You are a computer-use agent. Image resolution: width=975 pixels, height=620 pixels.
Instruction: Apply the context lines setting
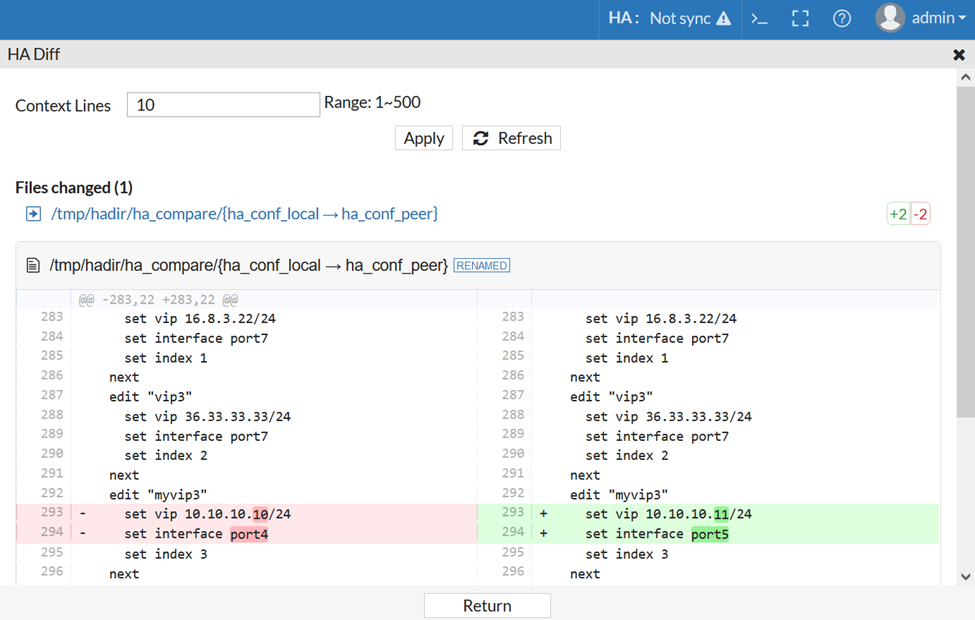(x=423, y=138)
